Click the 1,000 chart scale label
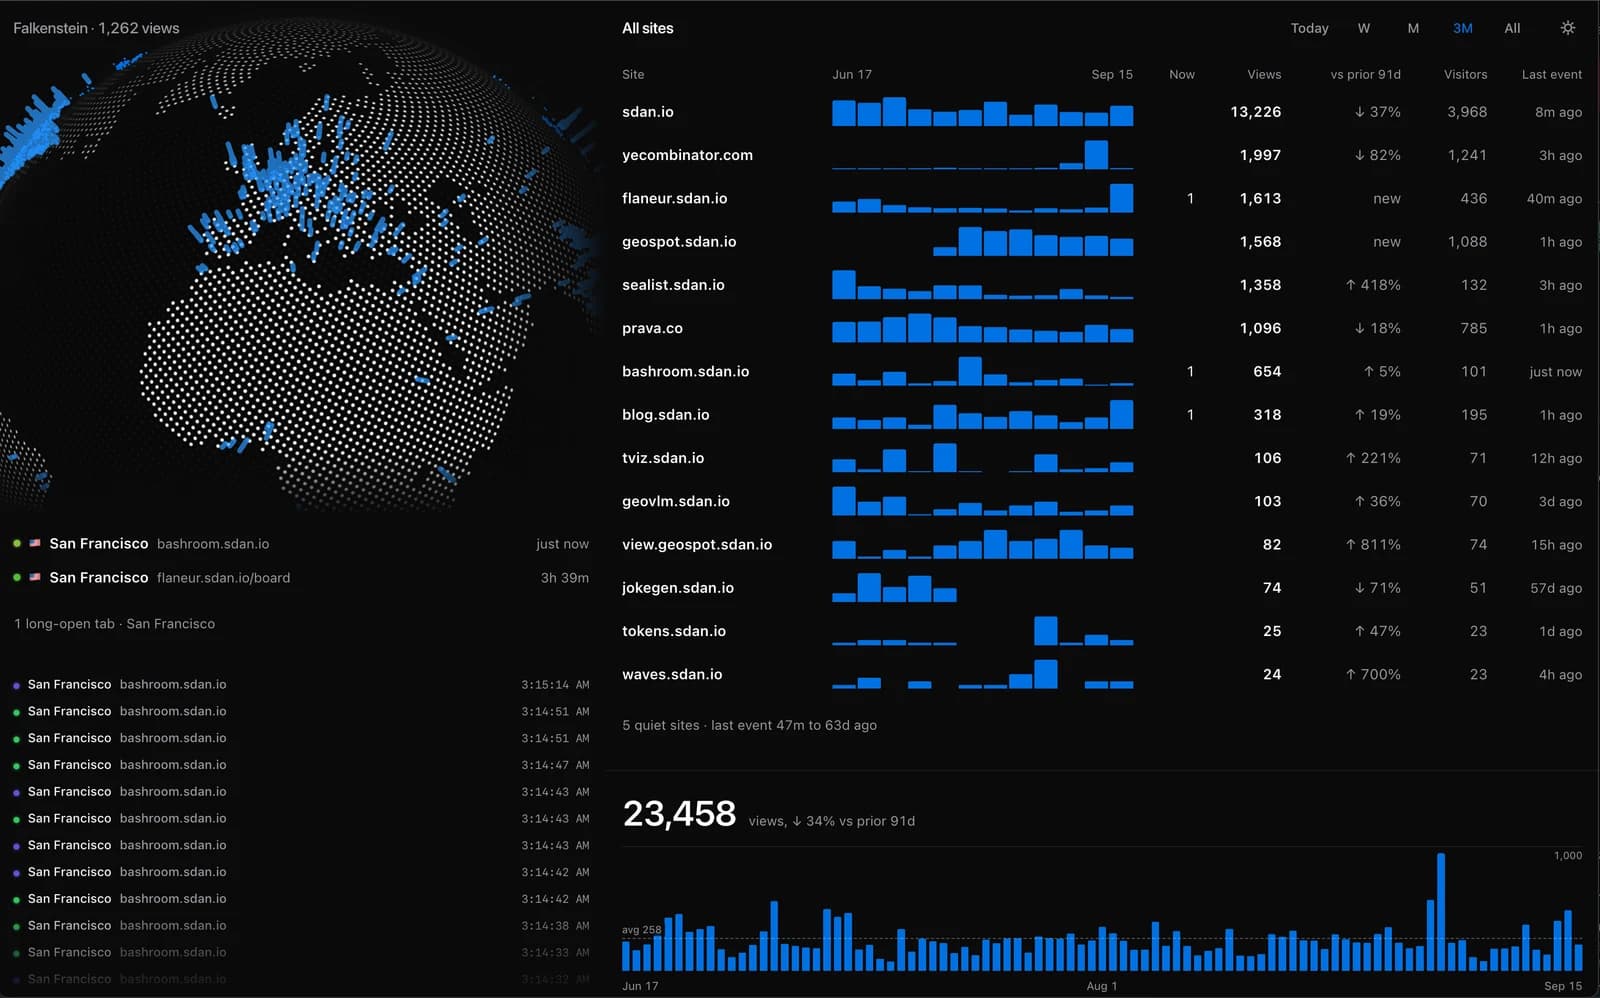The width and height of the screenshot is (1600, 998). point(1567,856)
